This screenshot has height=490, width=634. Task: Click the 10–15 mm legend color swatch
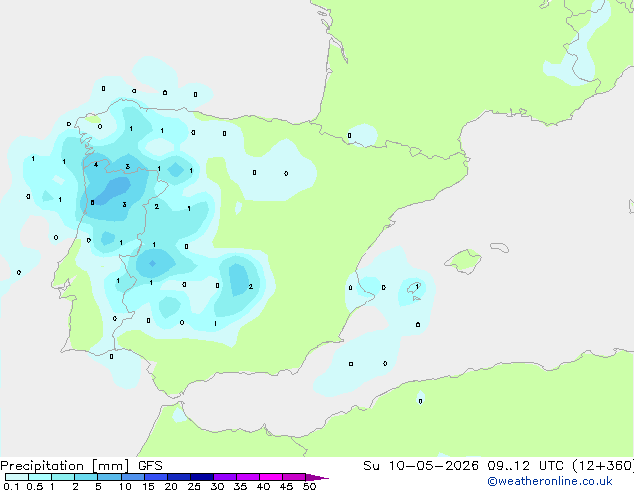133,477
